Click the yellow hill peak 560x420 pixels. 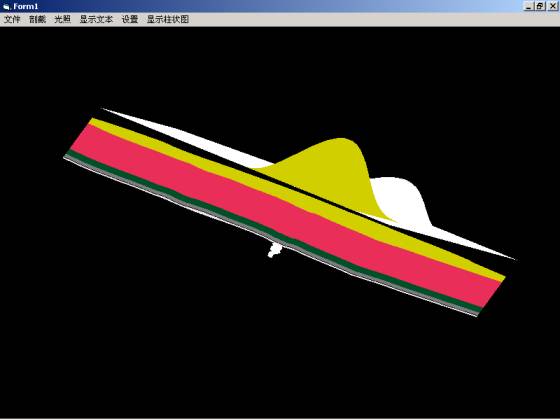(343, 141)
